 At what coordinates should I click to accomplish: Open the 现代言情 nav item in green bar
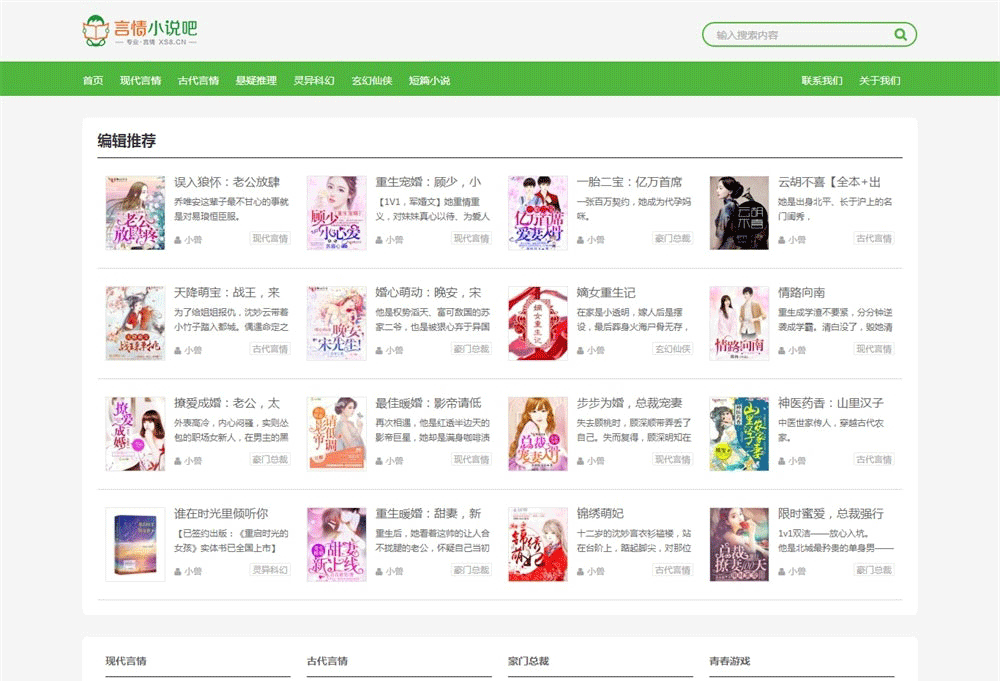(x=140, y=80)
